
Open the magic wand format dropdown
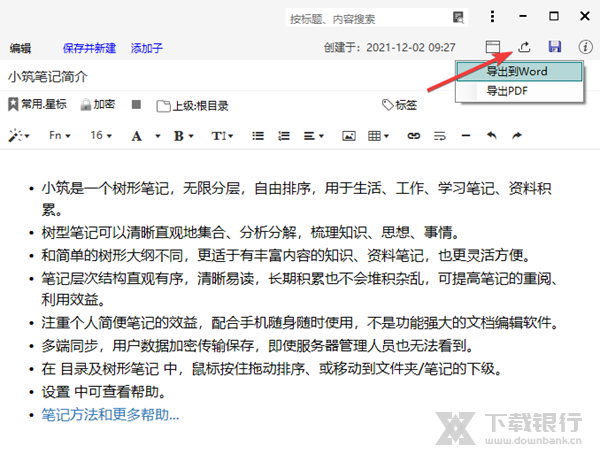pyautogui.click(x=19, y=136)
